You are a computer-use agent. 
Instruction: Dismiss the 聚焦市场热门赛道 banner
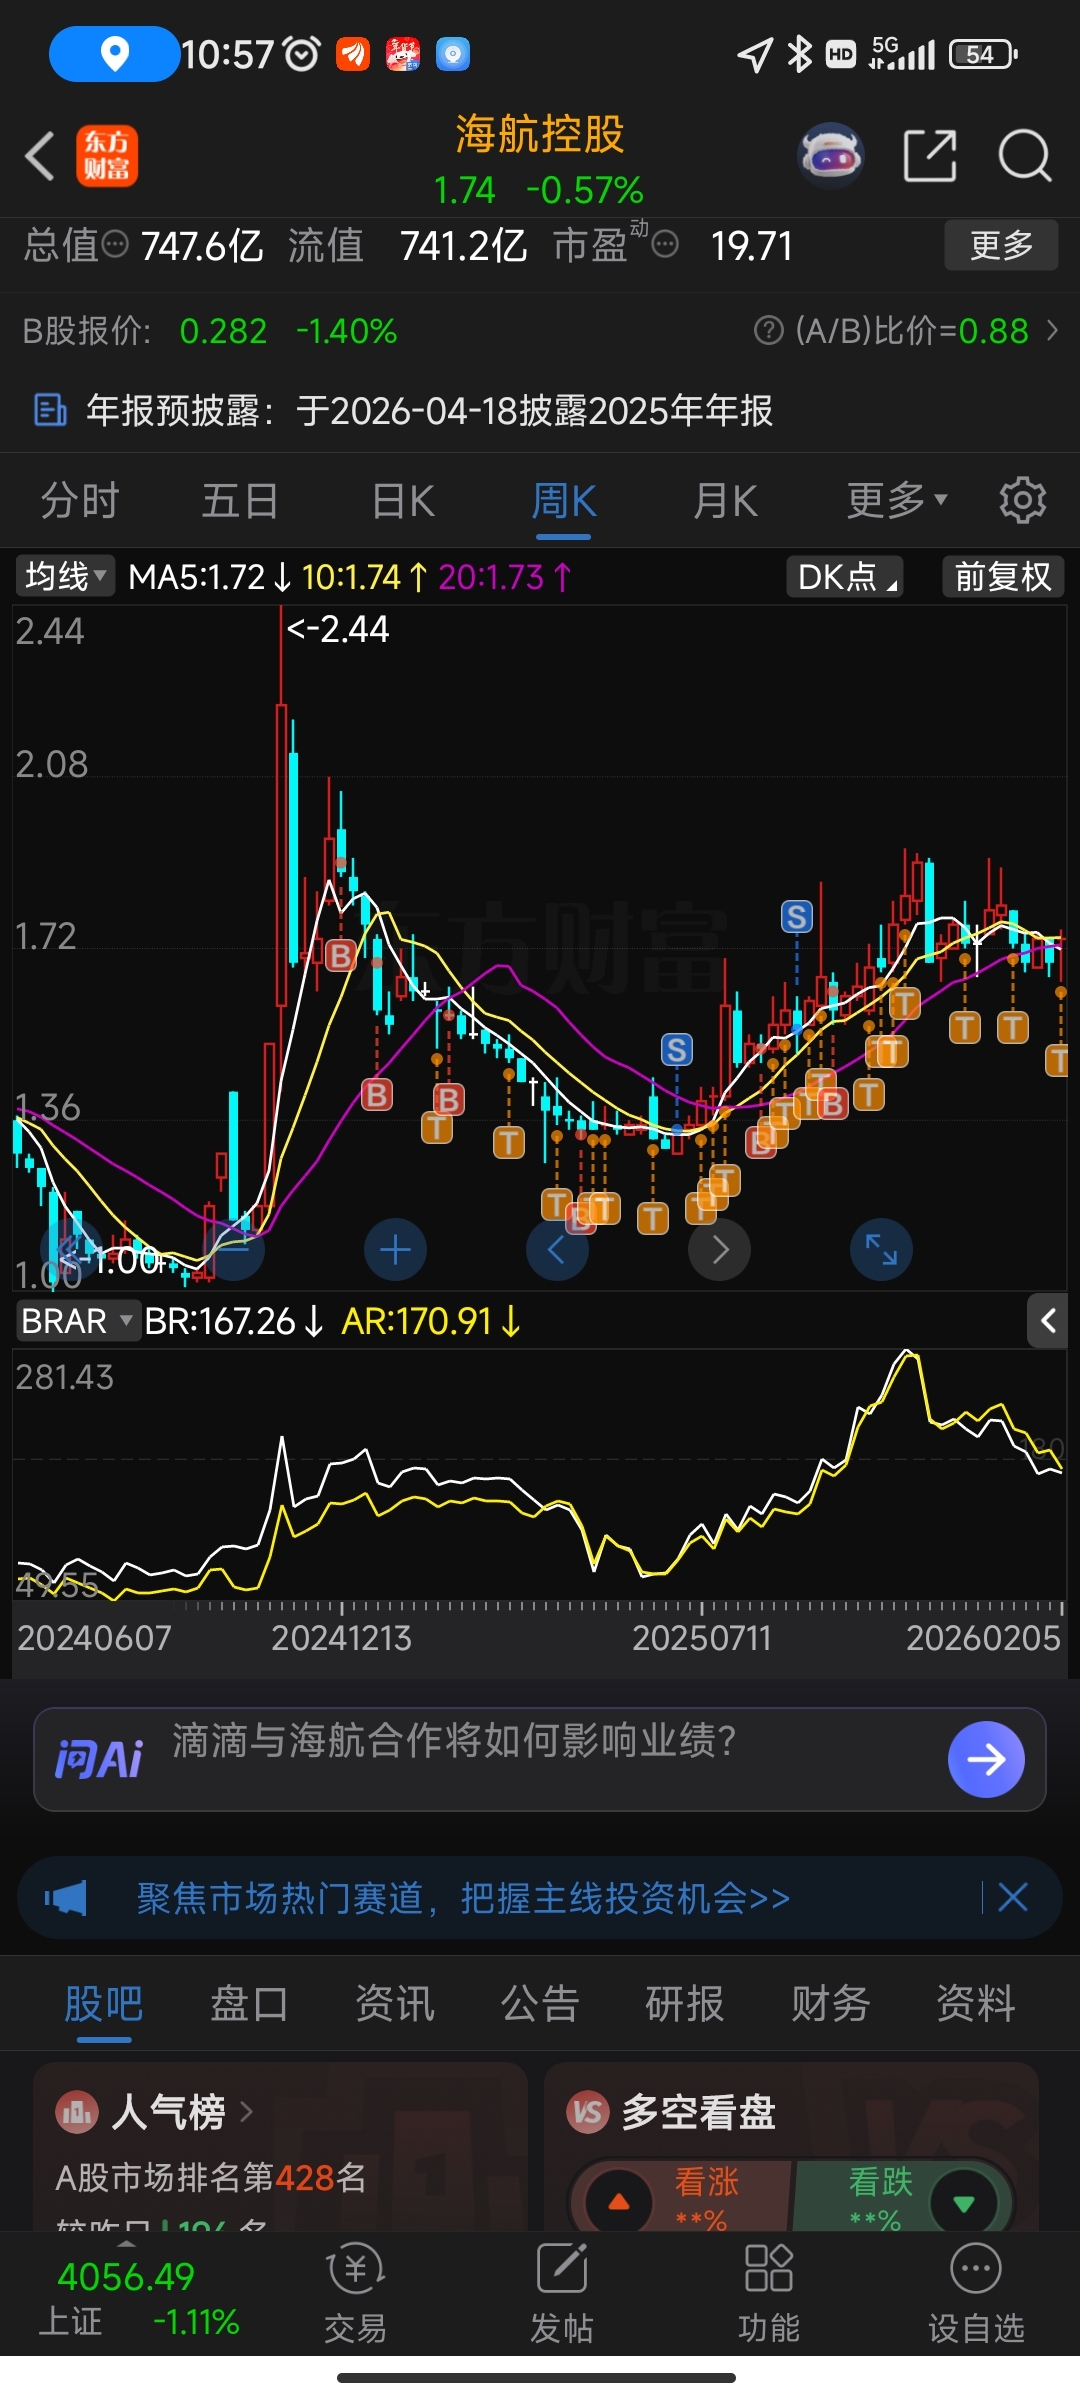click(1012, 1897)
